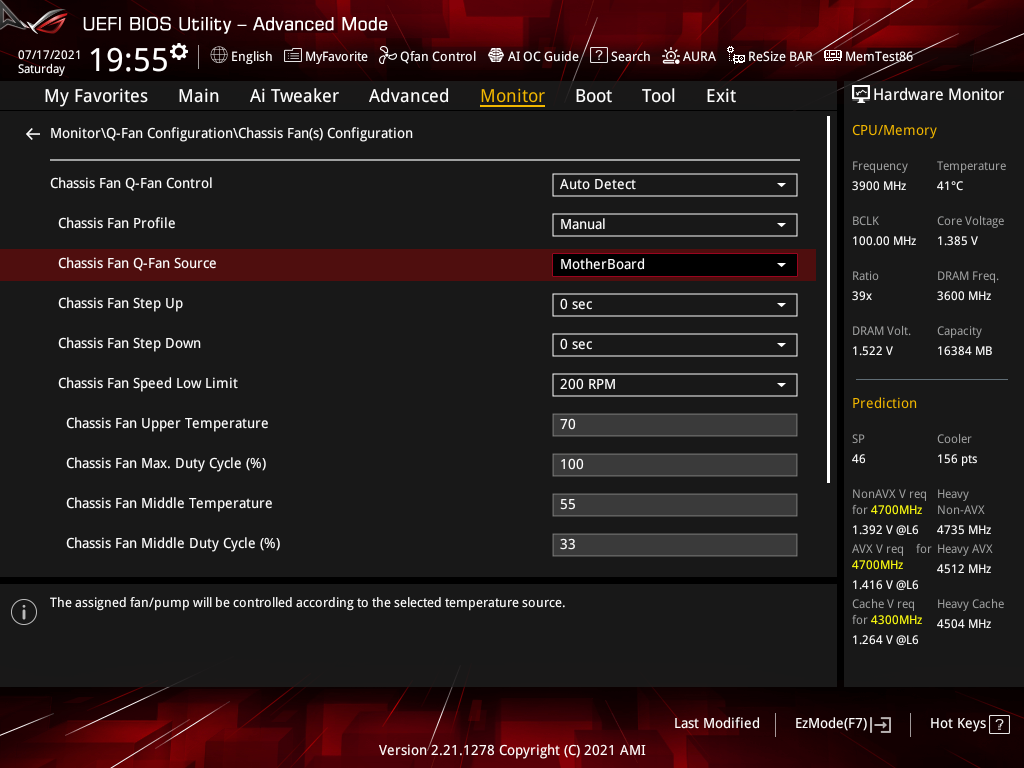Click Chassis Fan Max. Duty Cycle field
The image size is (1024, 768).
point(675,464)
